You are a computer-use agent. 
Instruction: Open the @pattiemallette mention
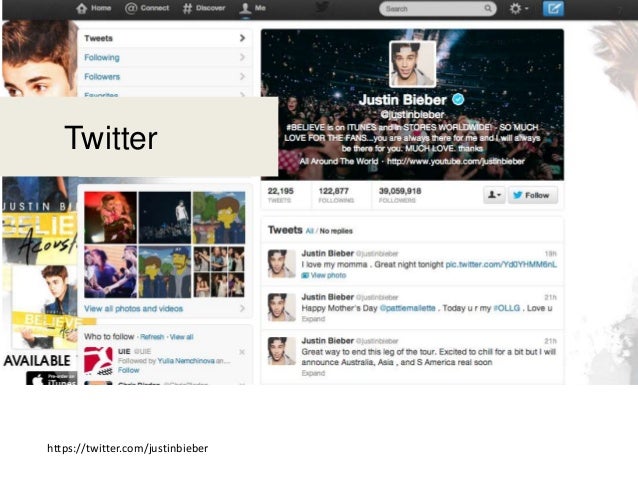407,308
